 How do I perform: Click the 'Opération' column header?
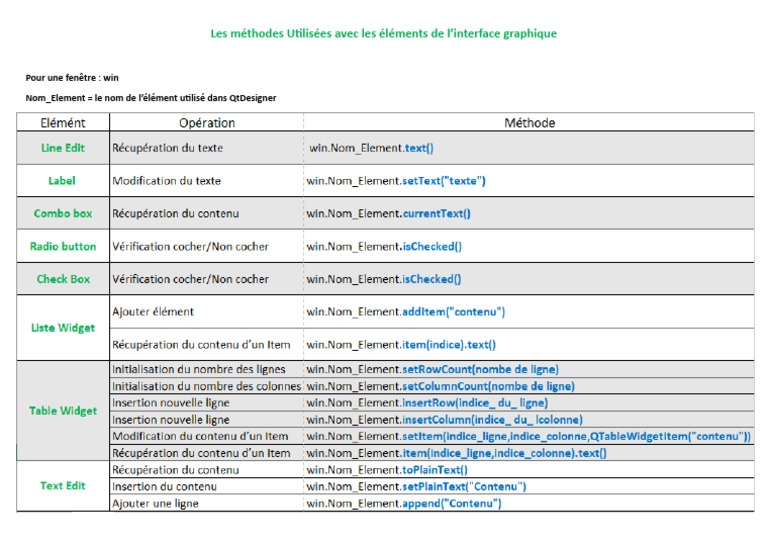coord(207,123)
